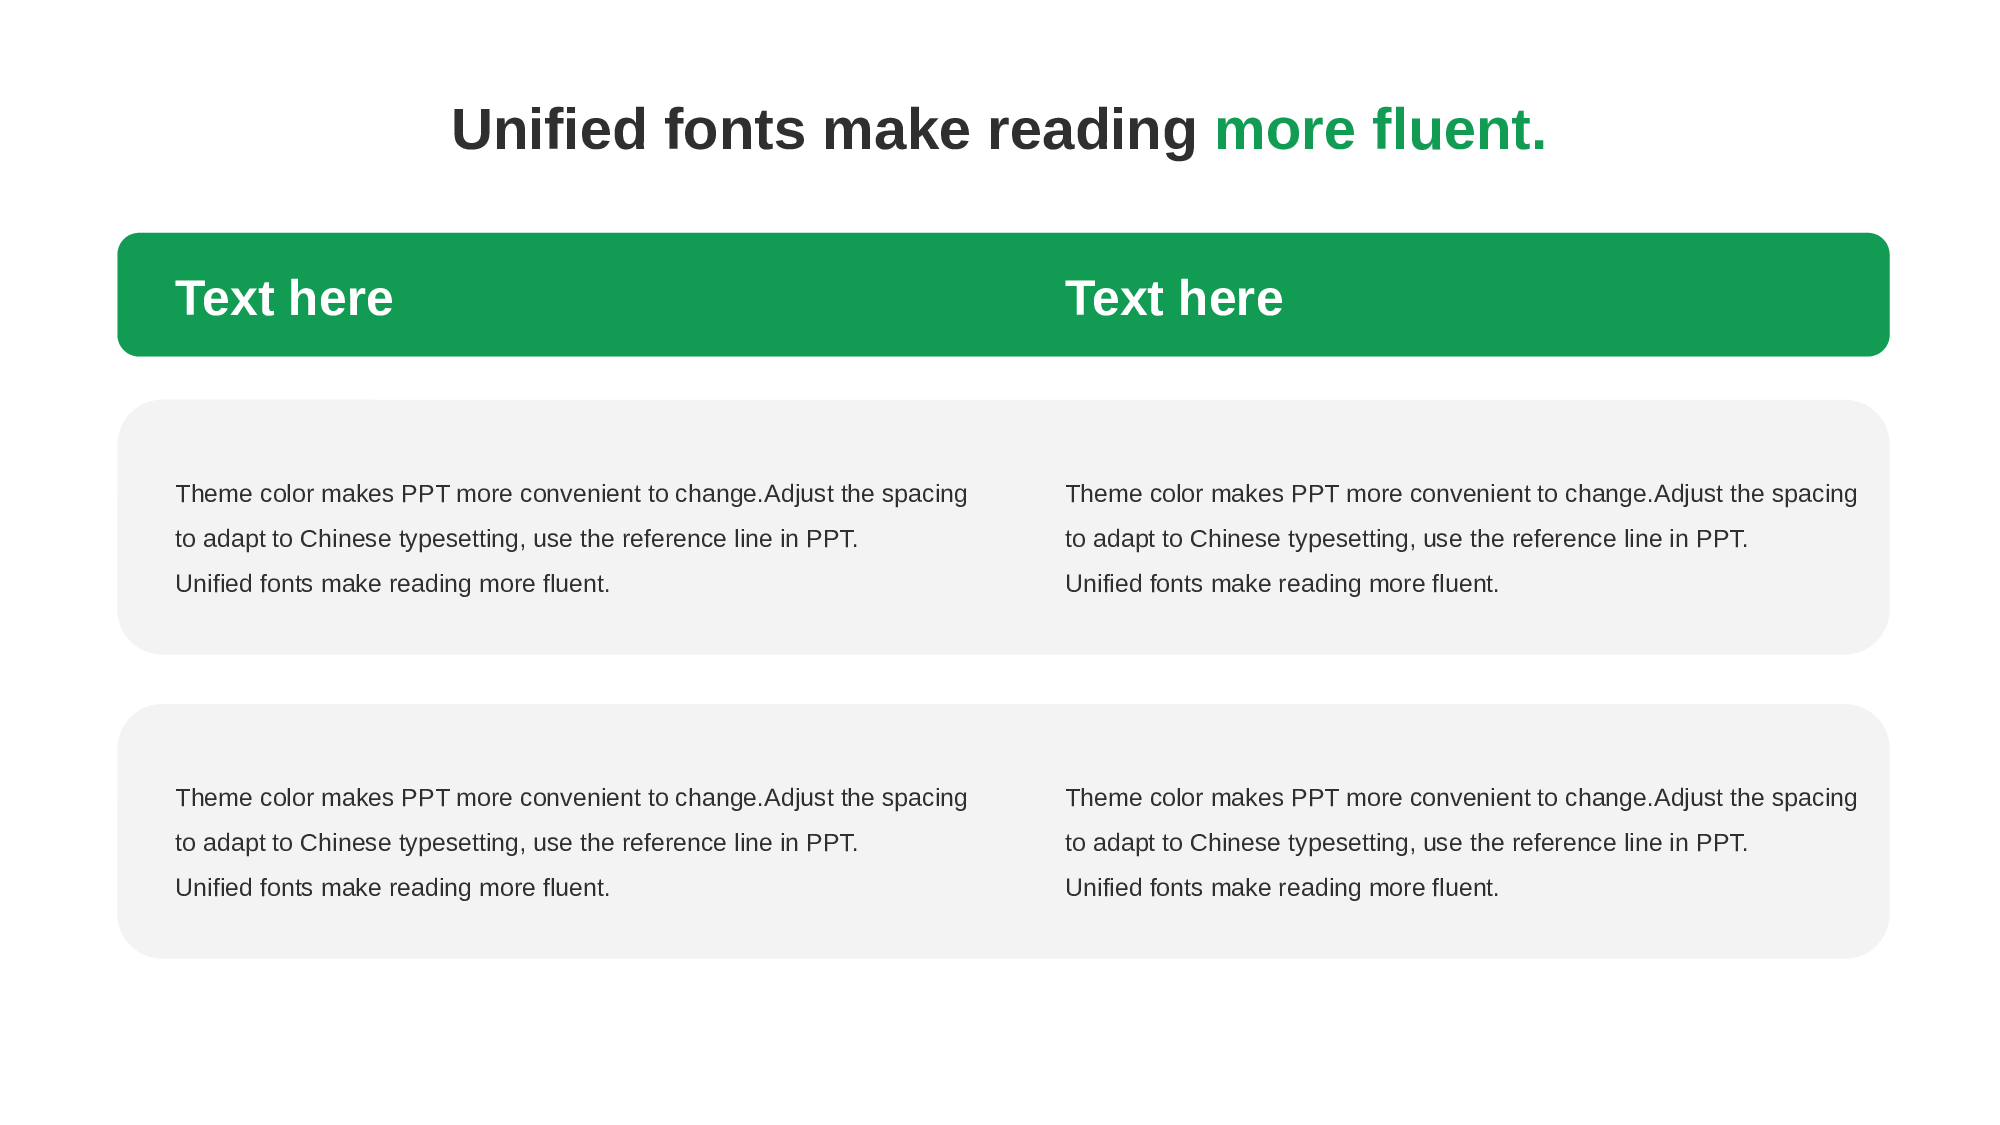Click first line of bottom-left paragraph
Viewport: 2000px width, 1125px height.
point(570,798)
